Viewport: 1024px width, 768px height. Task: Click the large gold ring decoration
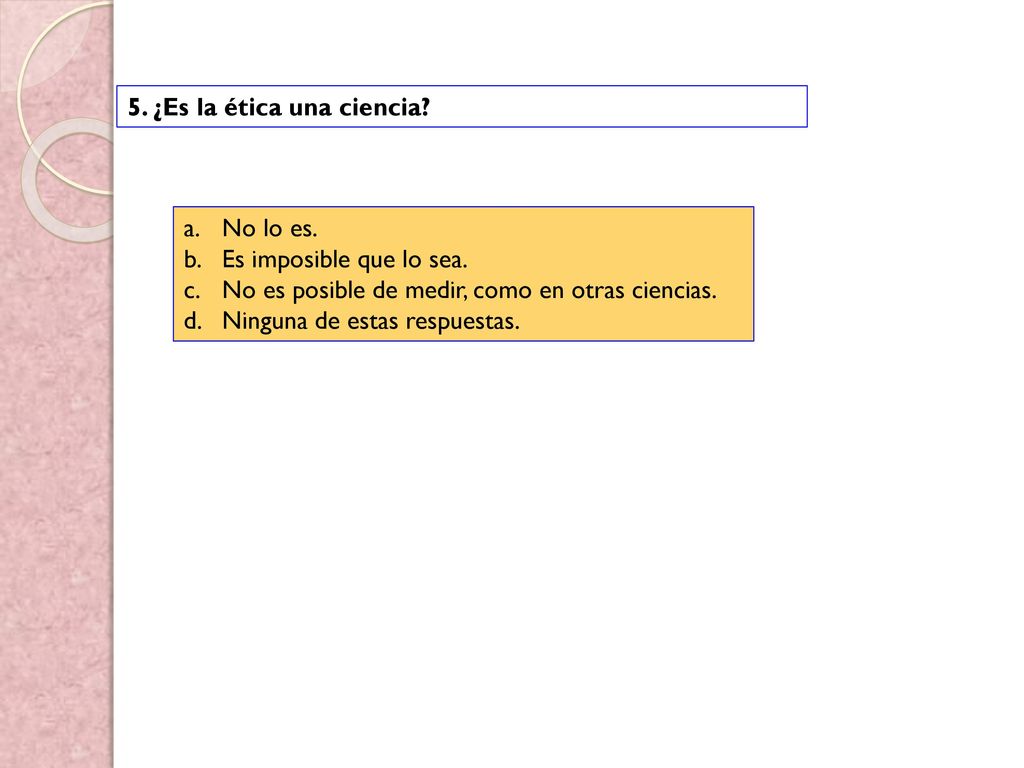(65, 98)
